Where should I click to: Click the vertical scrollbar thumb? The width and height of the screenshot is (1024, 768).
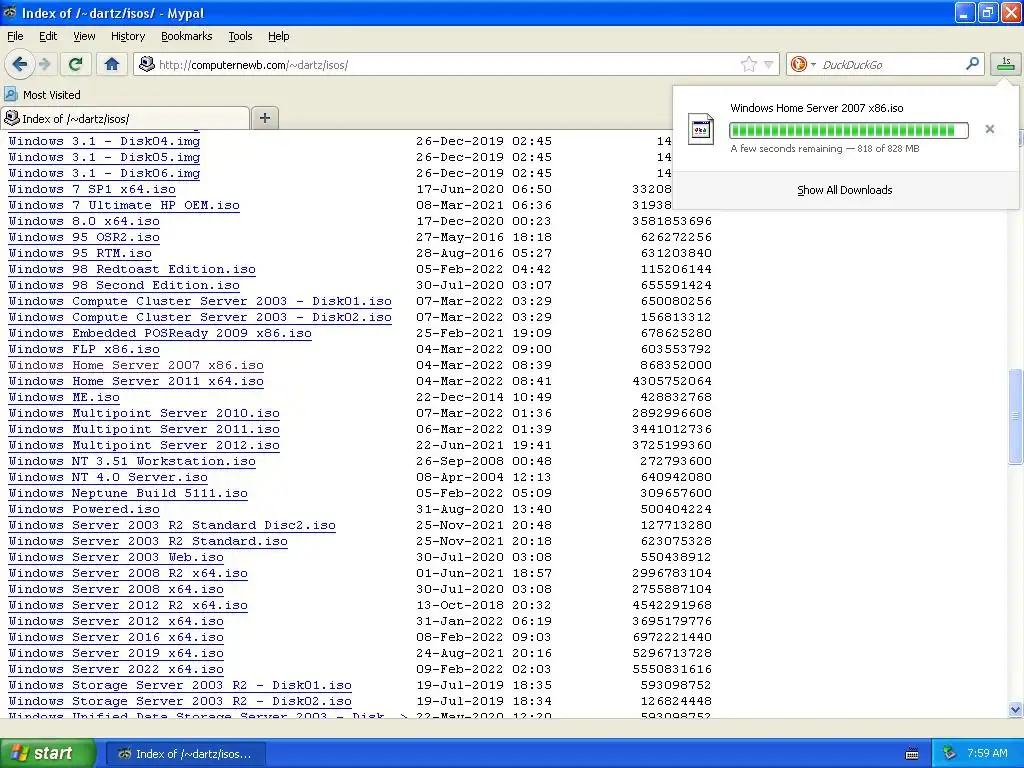click(x=1015, y=416)
